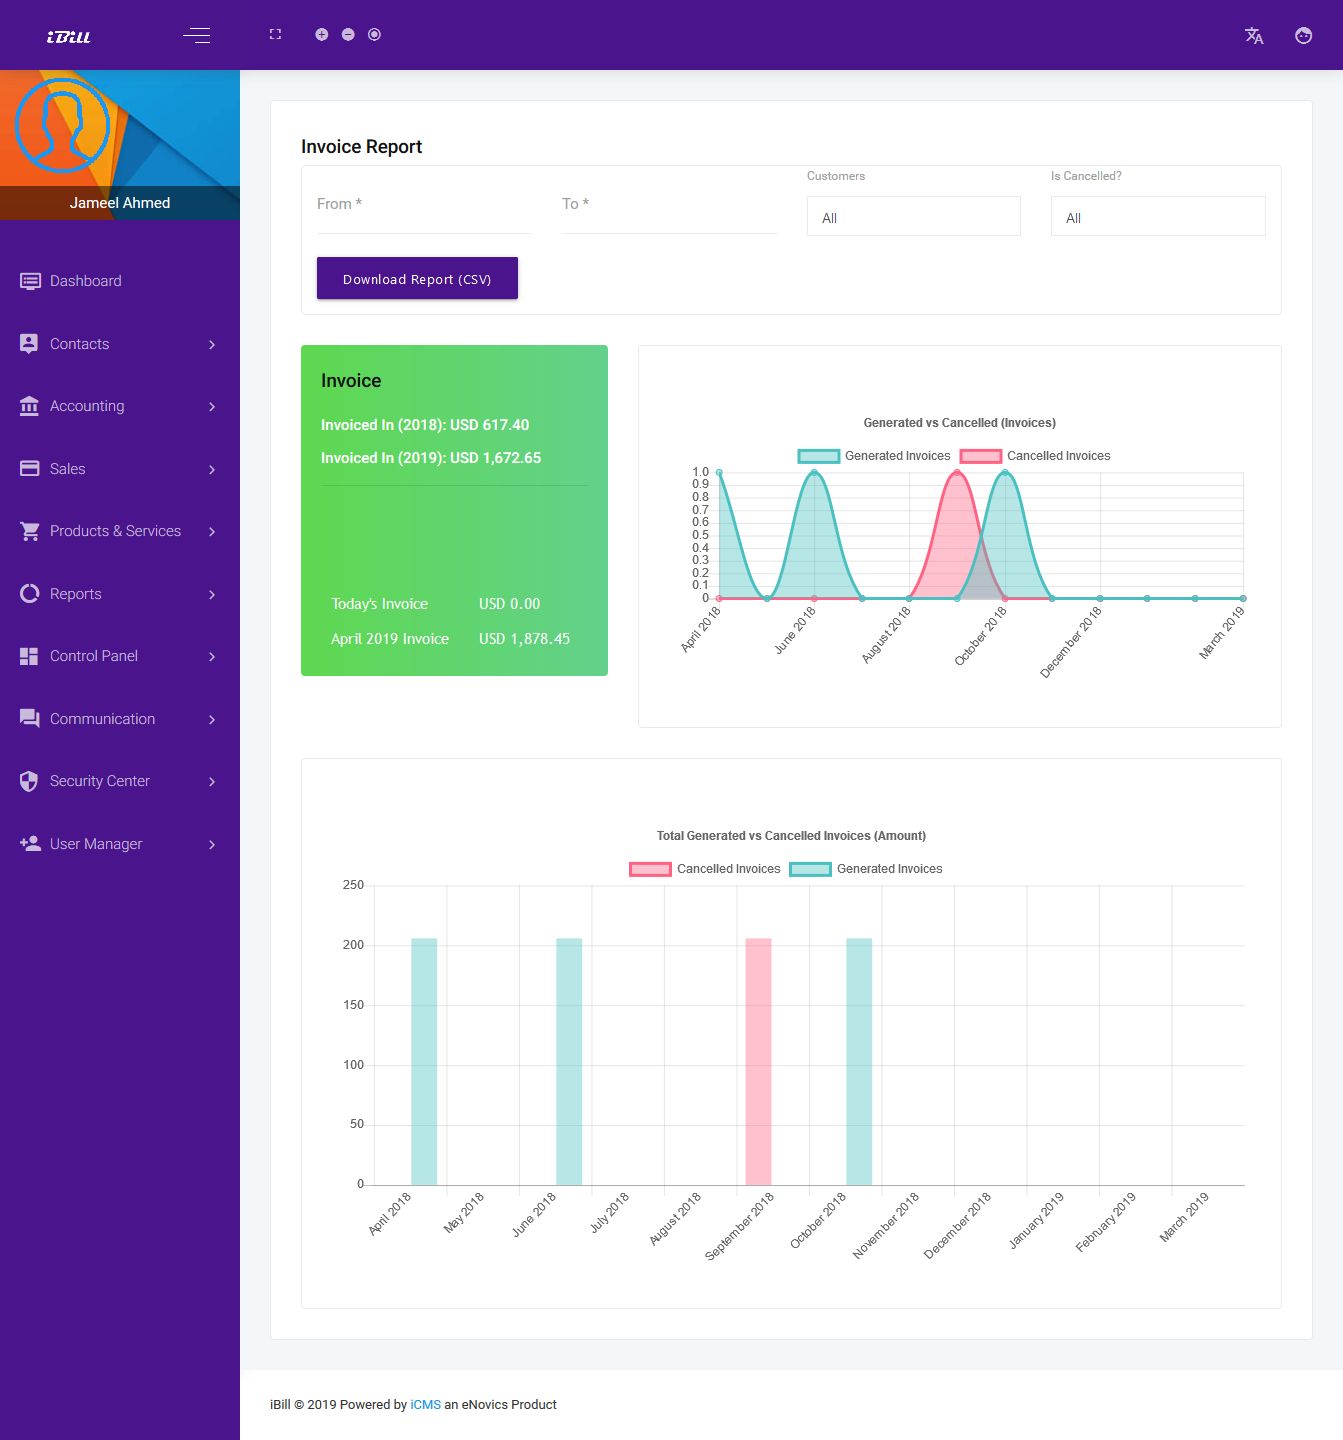Image resolution: width=1343 pixels, height=1440 pixels.
Task: Open the Customers dropdown
Action: point(913,216)
